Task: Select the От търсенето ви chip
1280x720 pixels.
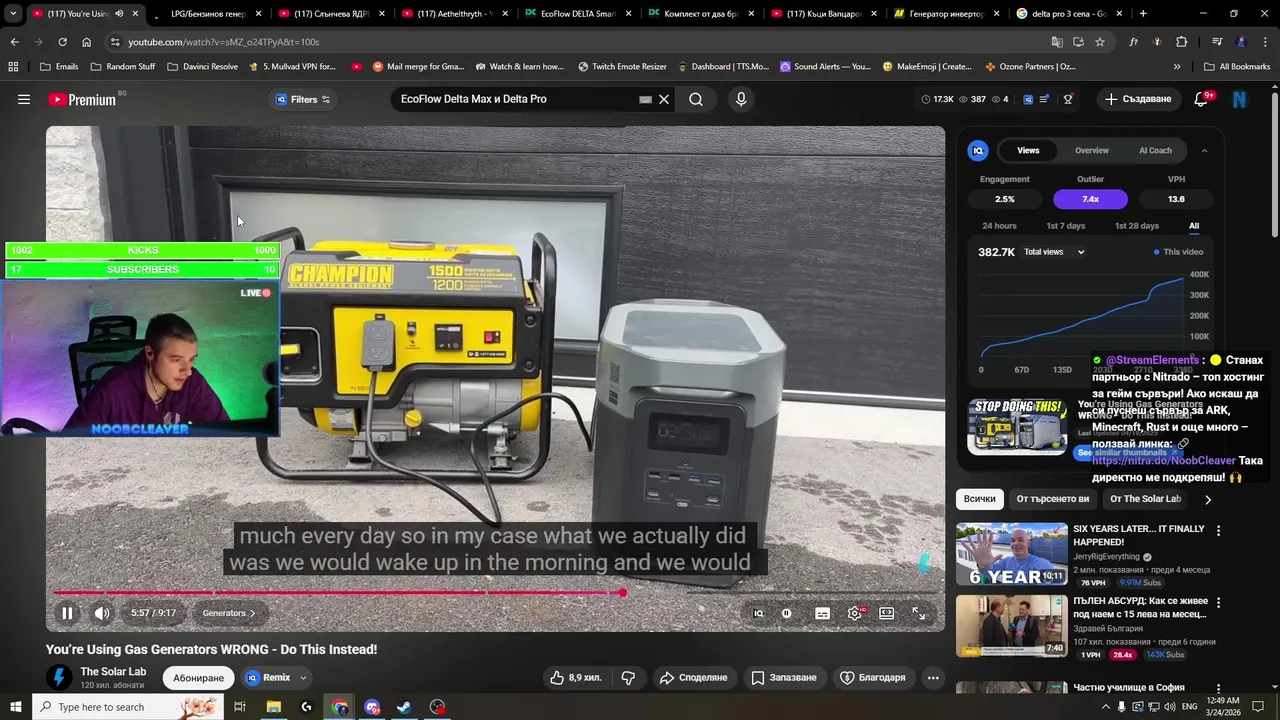Action: (x=1052, y=499)
